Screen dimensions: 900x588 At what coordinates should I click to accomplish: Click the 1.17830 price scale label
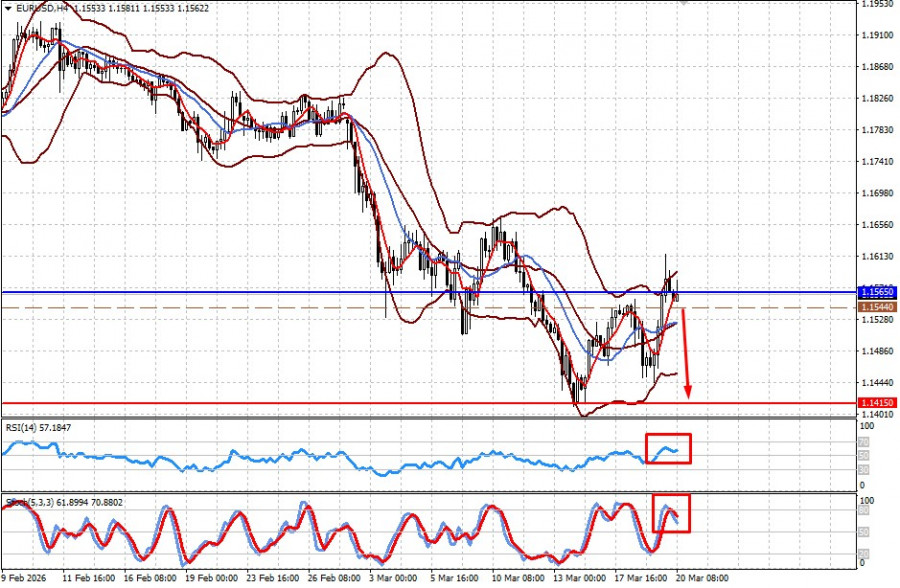pyautogui.click(x=878, y=130)
